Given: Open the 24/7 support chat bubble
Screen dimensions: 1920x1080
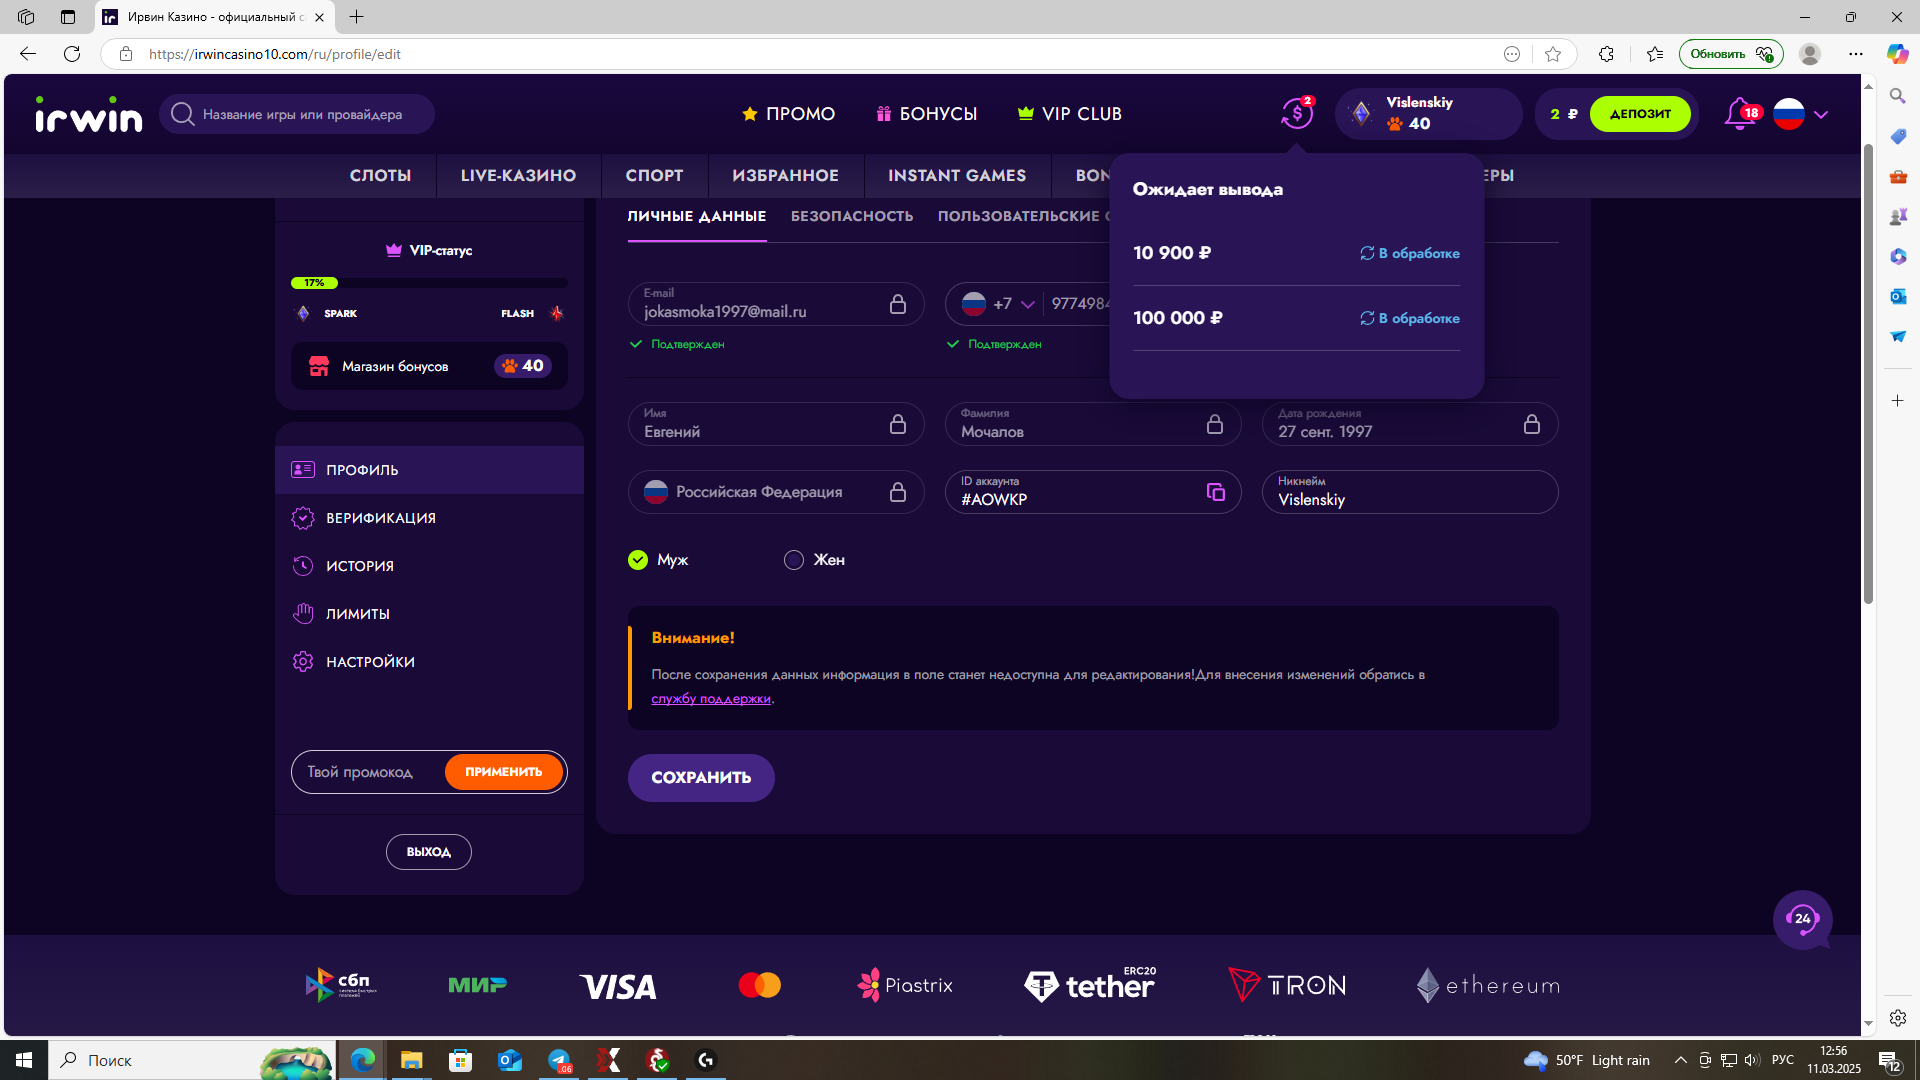Looking at the screenshot, I should pyautogui.click(x=1802, y=919).
